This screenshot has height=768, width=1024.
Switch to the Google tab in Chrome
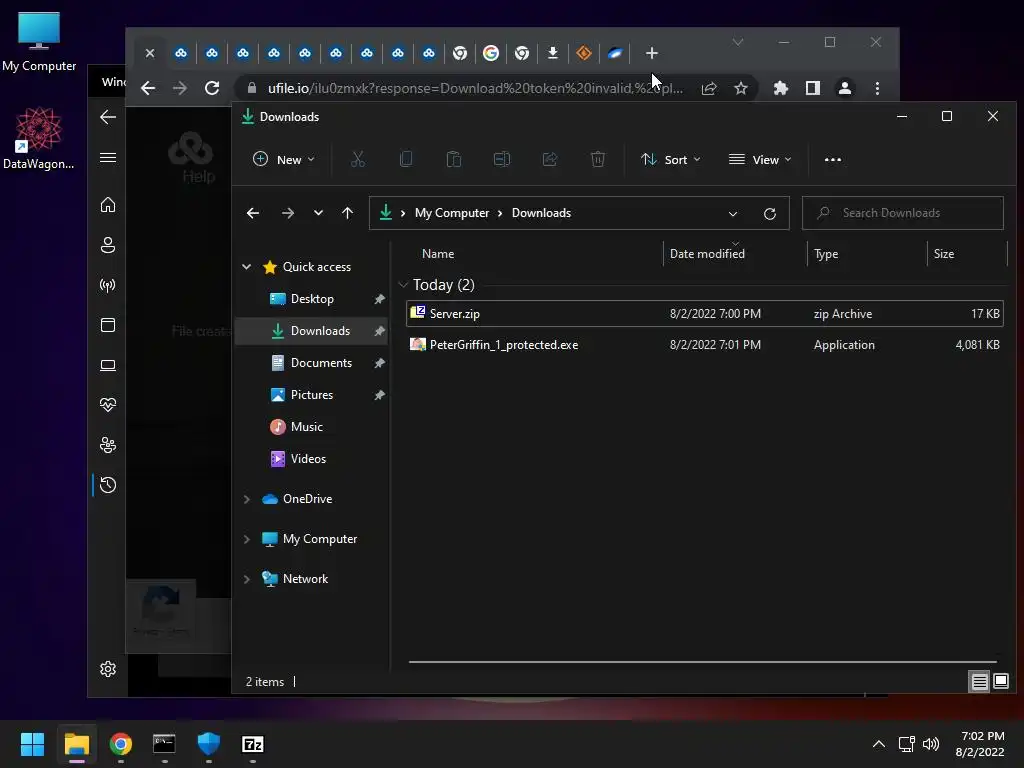pos(490,53)
